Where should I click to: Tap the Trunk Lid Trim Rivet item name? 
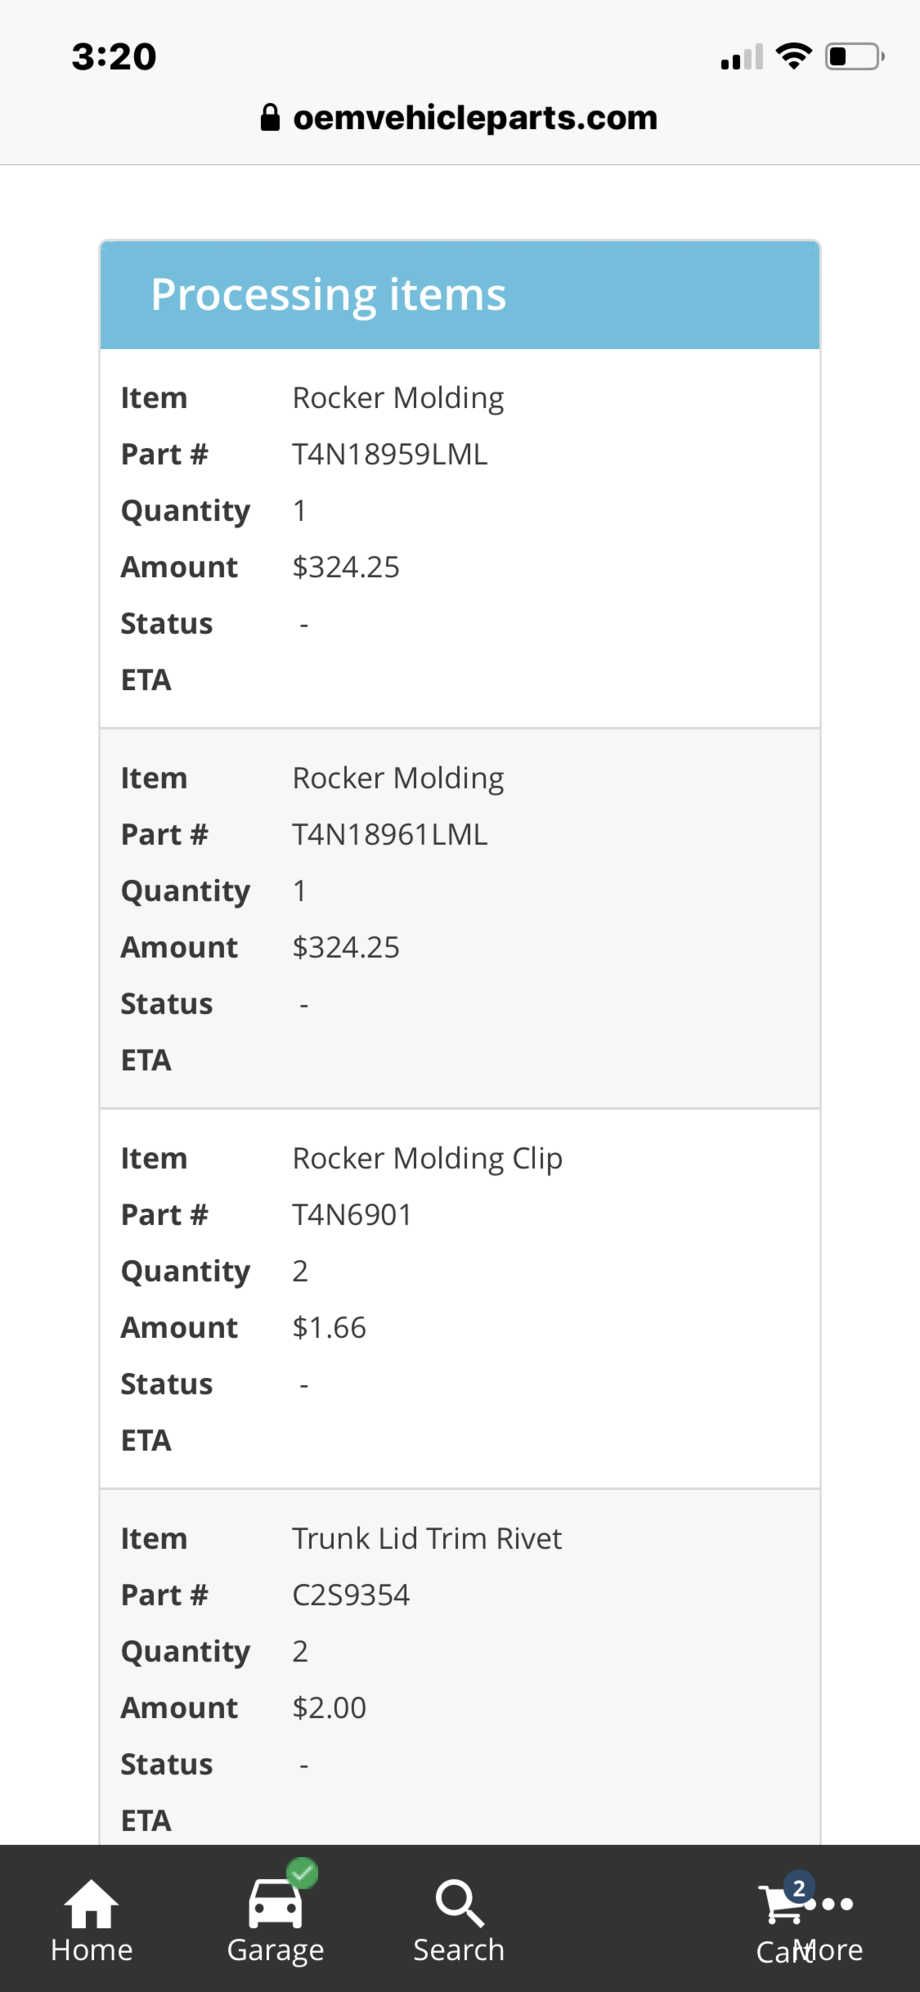(427, 1538)
